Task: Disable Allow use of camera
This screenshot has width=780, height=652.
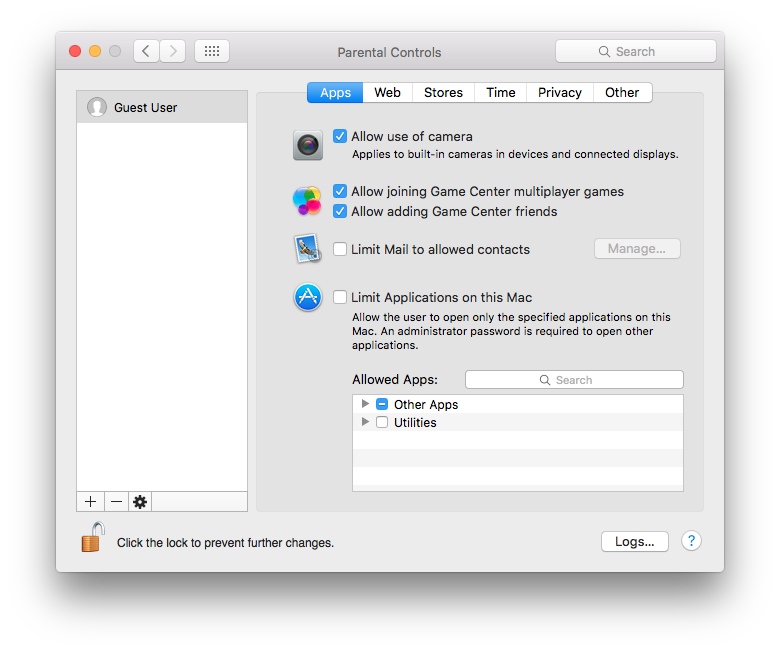Action: tap(340, 136)
